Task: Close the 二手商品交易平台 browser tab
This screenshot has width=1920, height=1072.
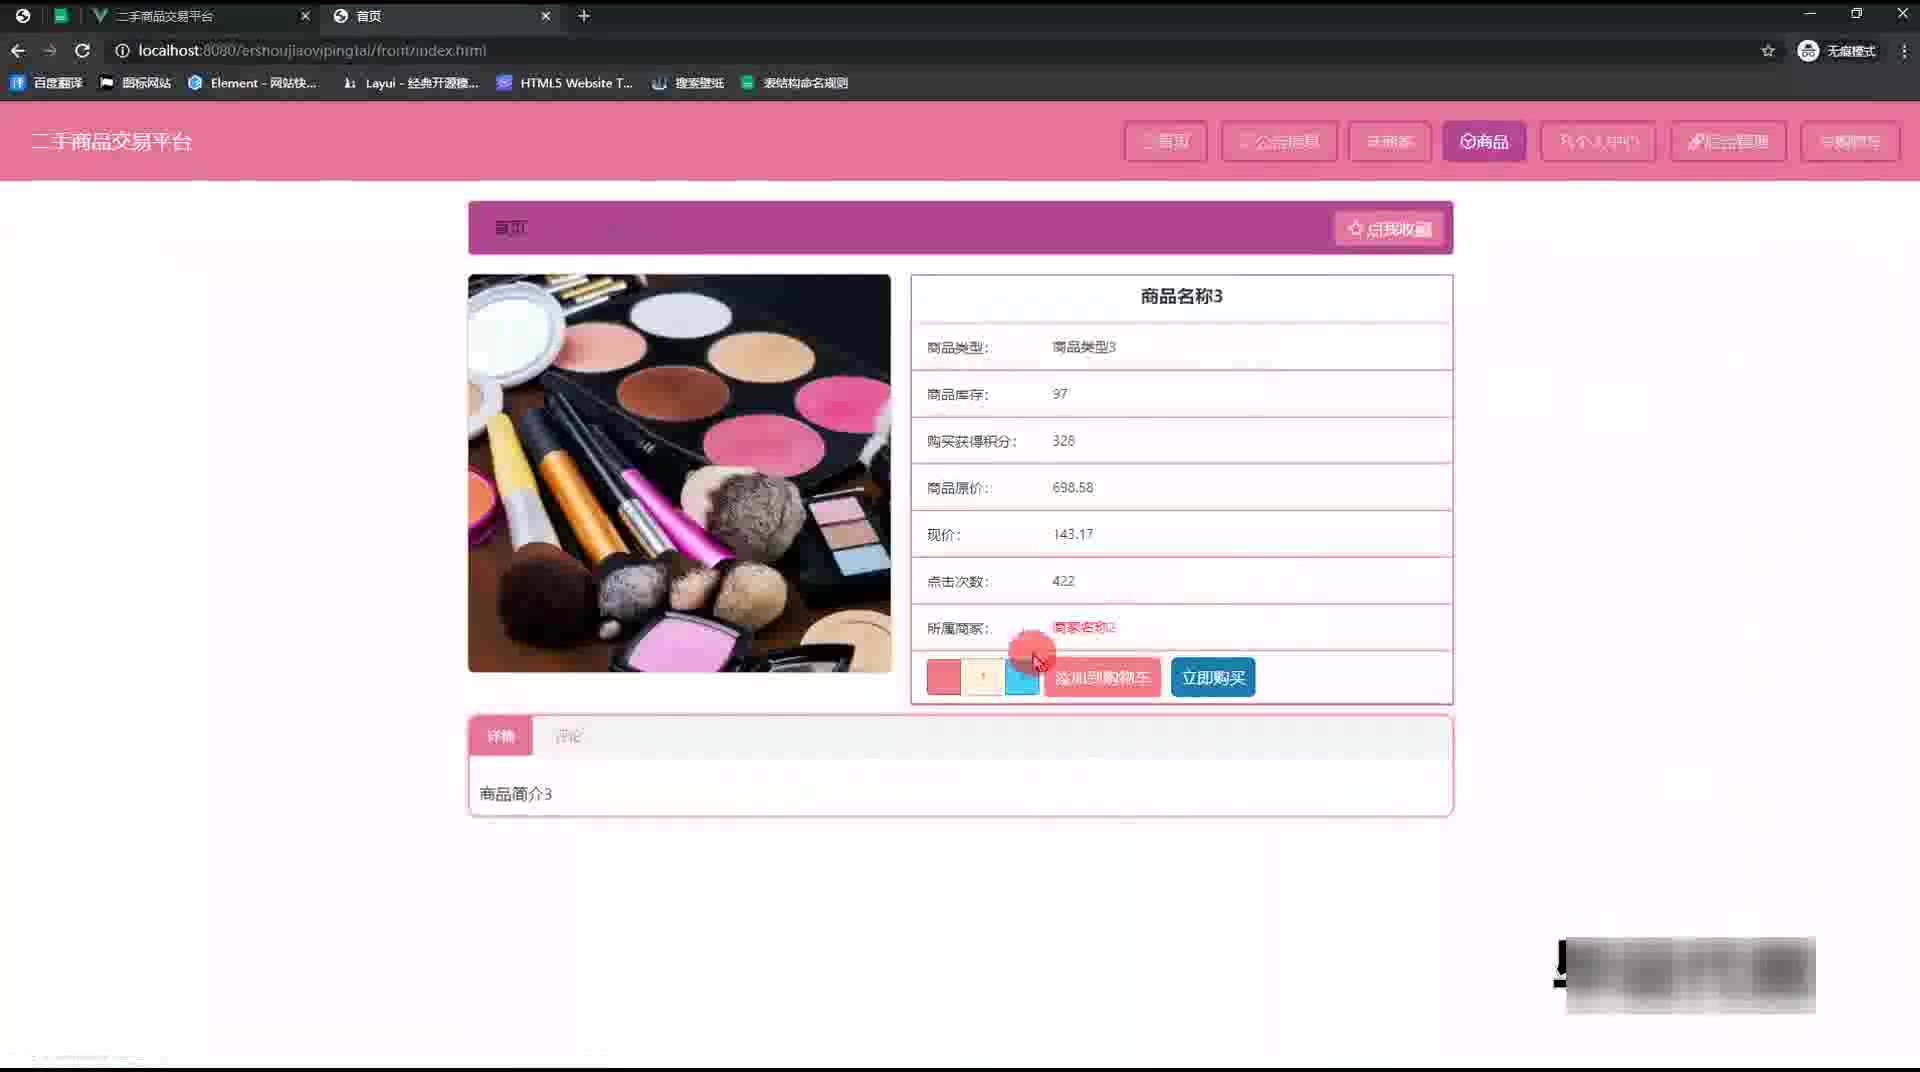Action: tap(305, 16)
